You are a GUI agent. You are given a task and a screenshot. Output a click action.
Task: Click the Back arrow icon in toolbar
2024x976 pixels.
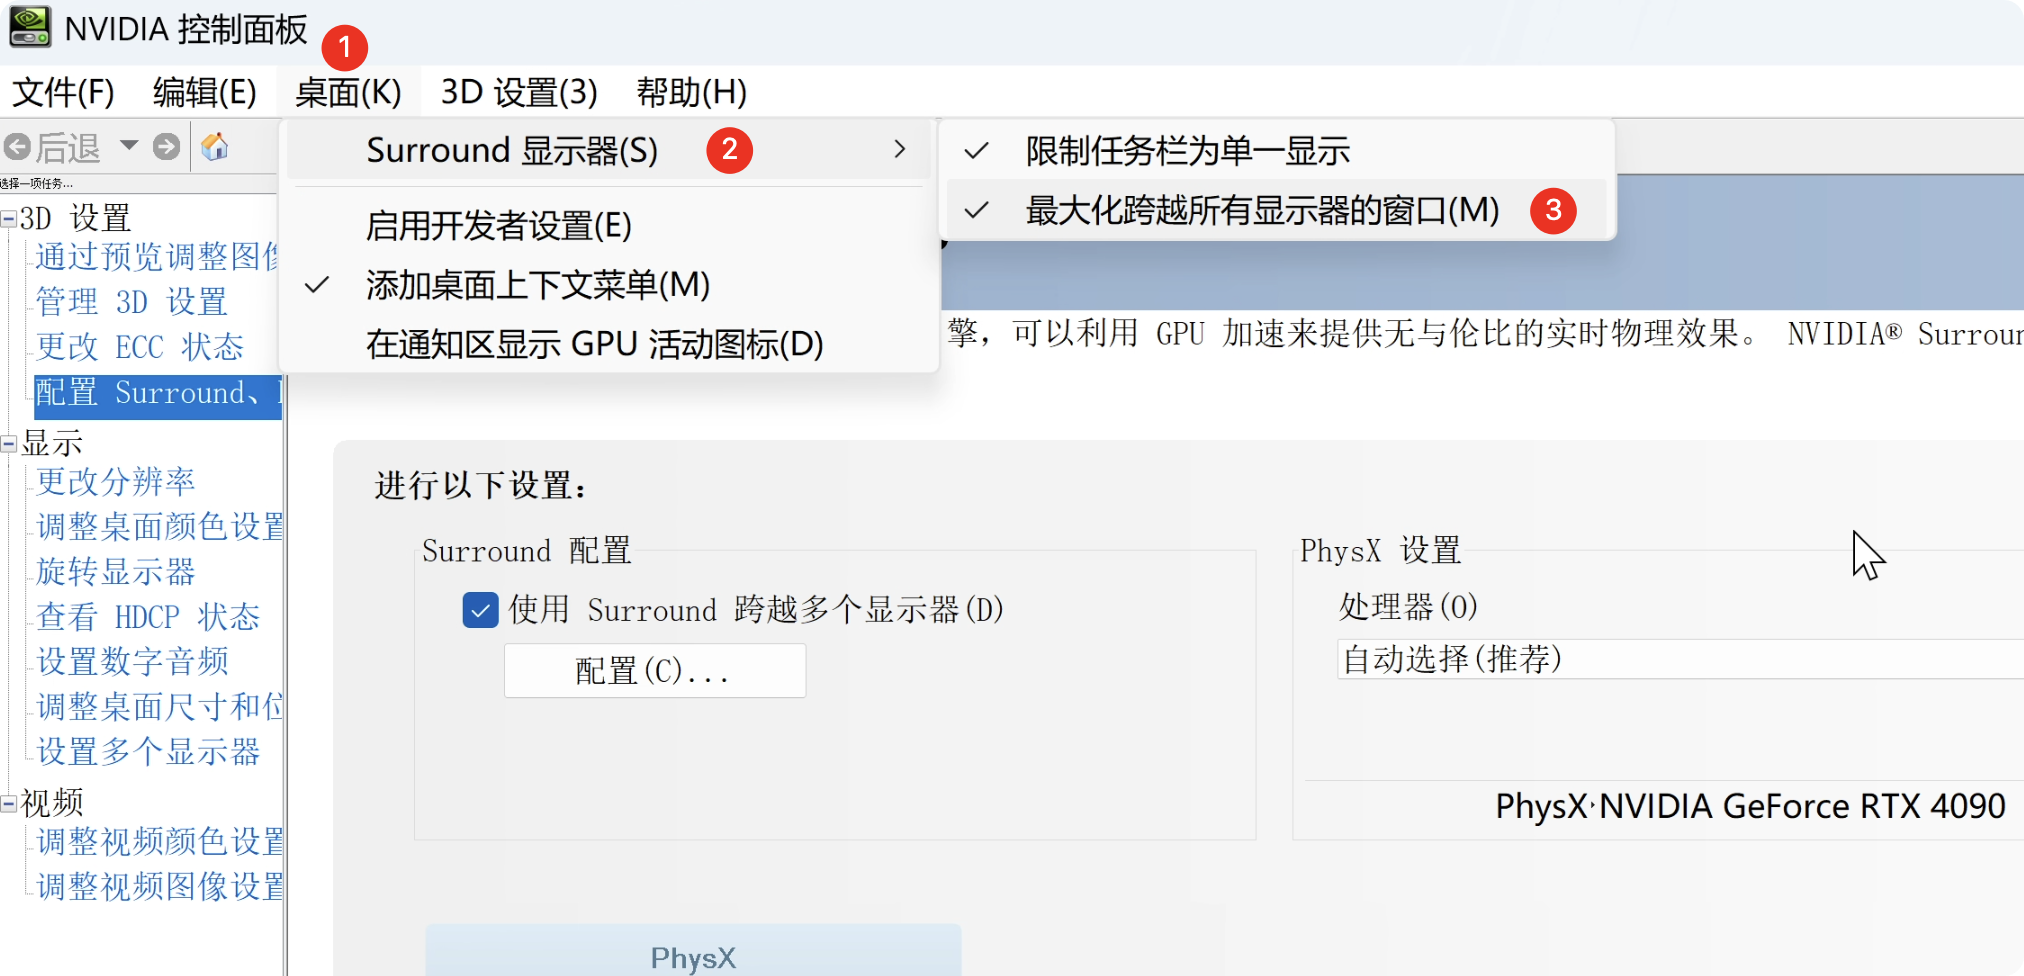17,147
